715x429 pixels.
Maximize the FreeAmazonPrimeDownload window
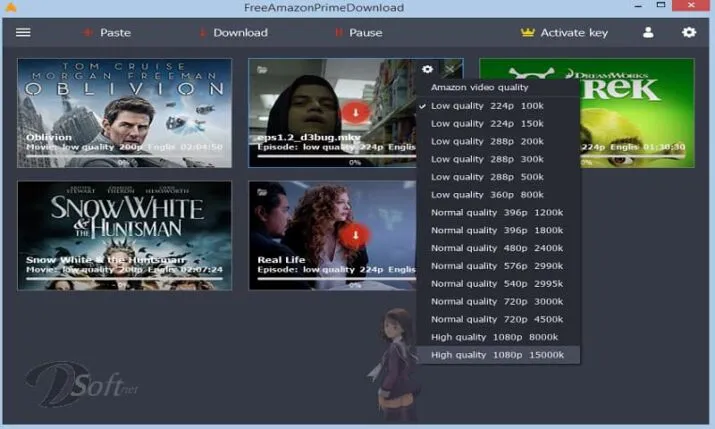(x=661, y=5)
